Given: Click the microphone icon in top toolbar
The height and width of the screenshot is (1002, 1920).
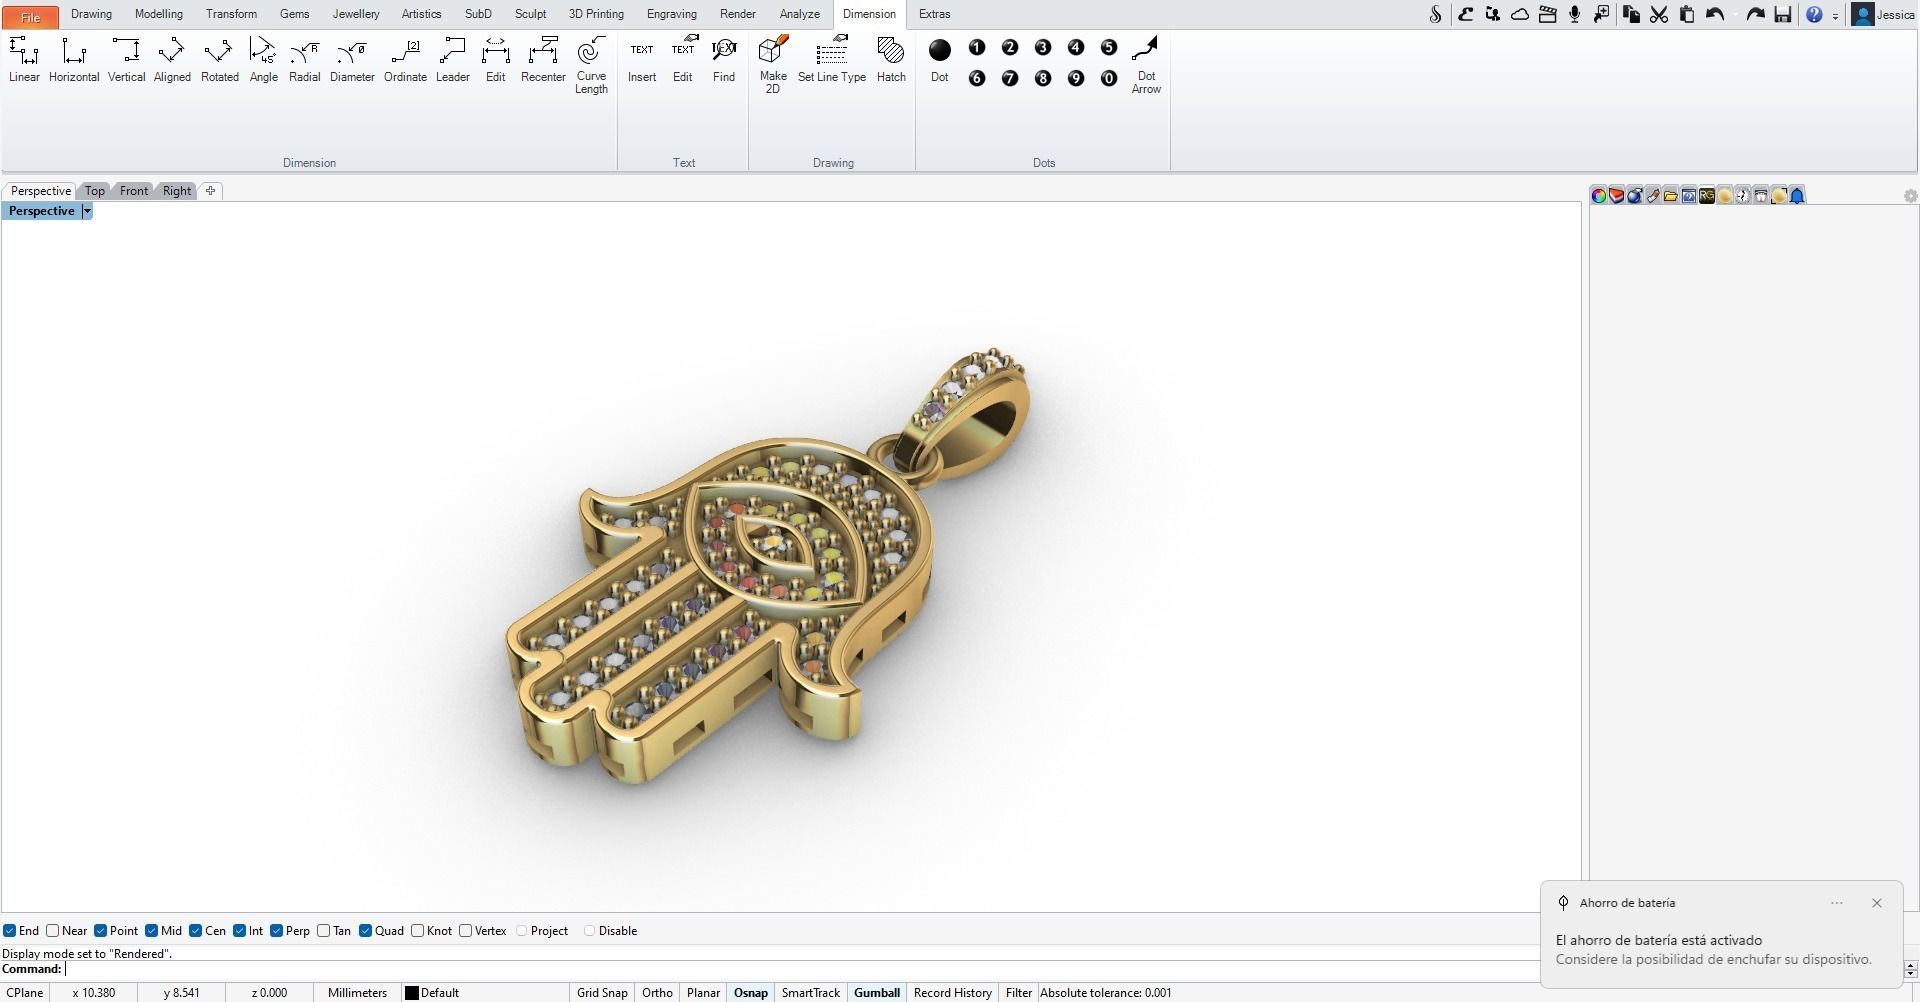Looking at the screenshot, I should point(1575,14).
